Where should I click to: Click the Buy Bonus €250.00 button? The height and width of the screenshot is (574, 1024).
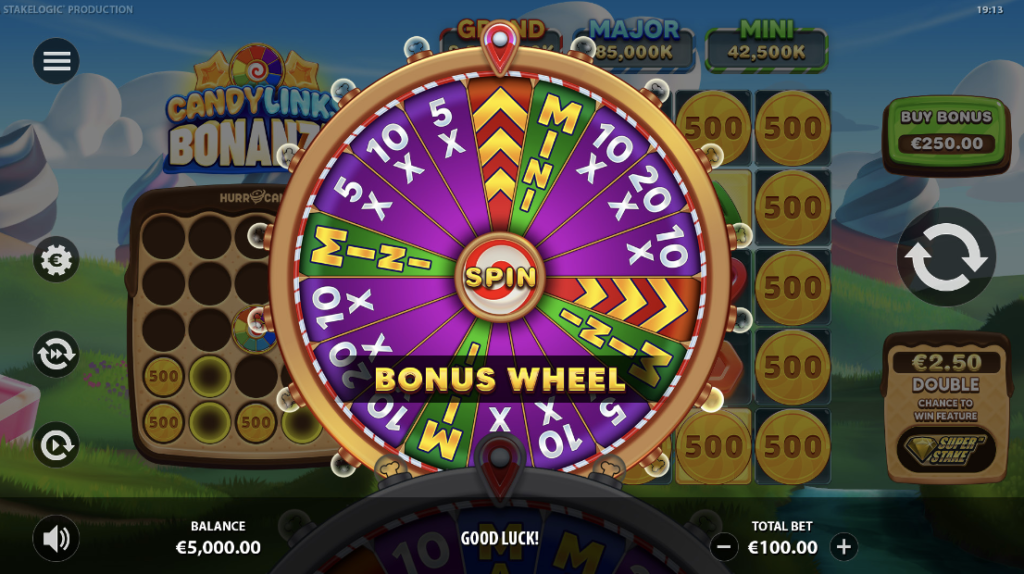[946, 135]
